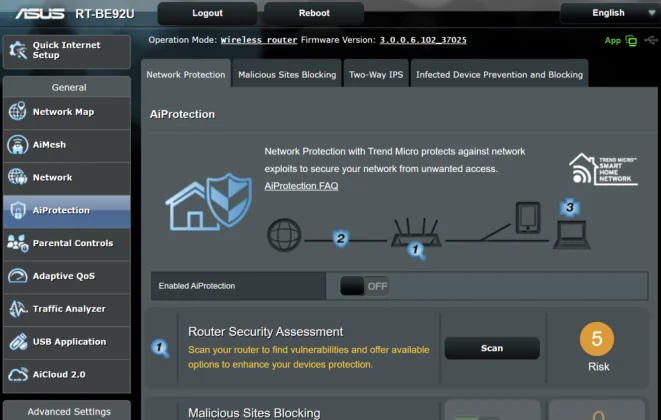The width and height of the screenshot is (661, 420).
Task: Select Network Map in the sidebar
Action: click(x=67, y=112)
